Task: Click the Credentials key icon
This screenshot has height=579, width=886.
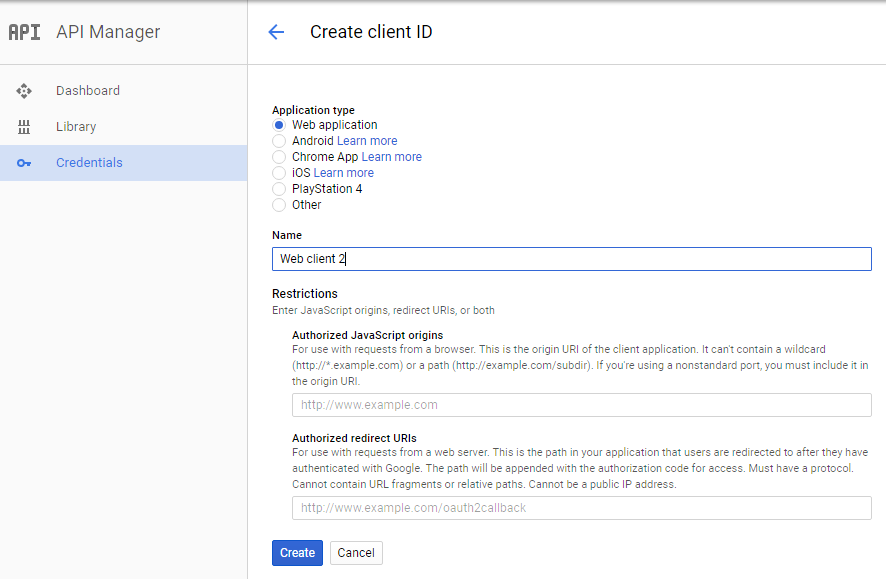Action: pyautogui.click(x=24, y=163)
